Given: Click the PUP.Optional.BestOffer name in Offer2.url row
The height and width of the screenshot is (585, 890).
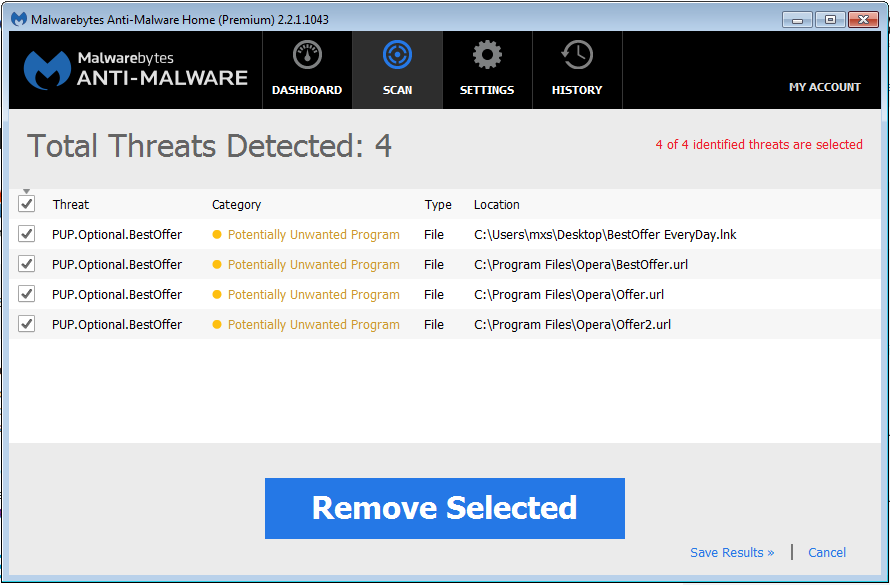Looking at the screenshot, I should tap(117, 325).
